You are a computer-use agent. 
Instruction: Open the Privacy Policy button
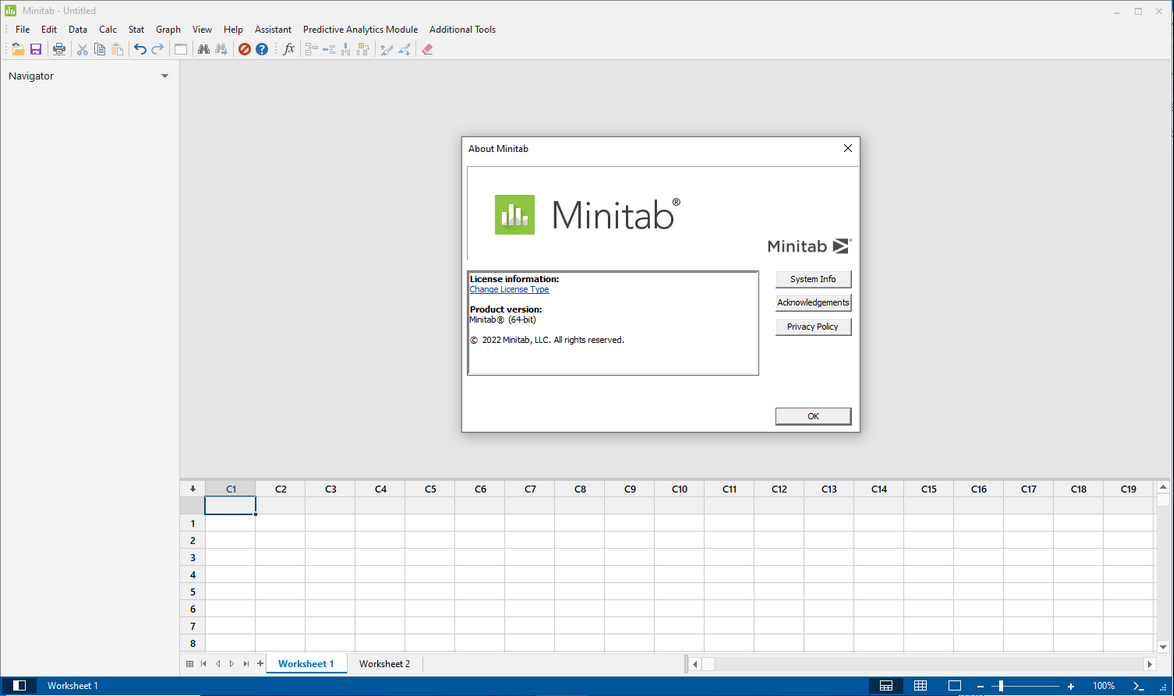tap(813, 326)
